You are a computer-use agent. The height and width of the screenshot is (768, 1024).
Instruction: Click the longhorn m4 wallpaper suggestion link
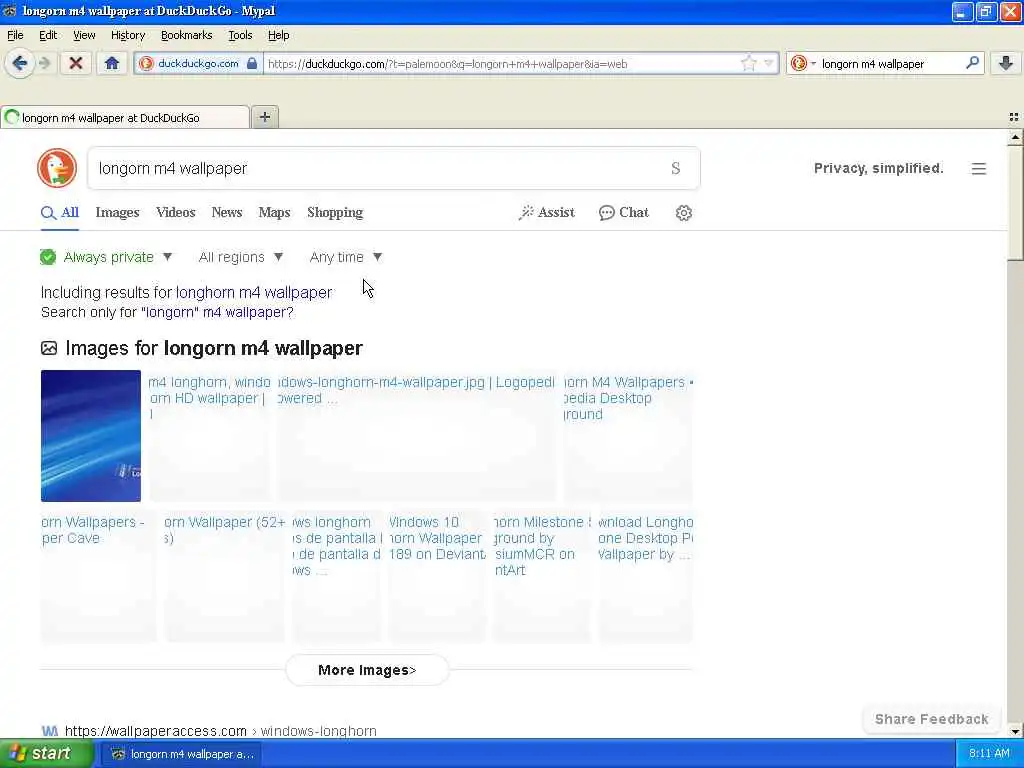click(254, 293)
